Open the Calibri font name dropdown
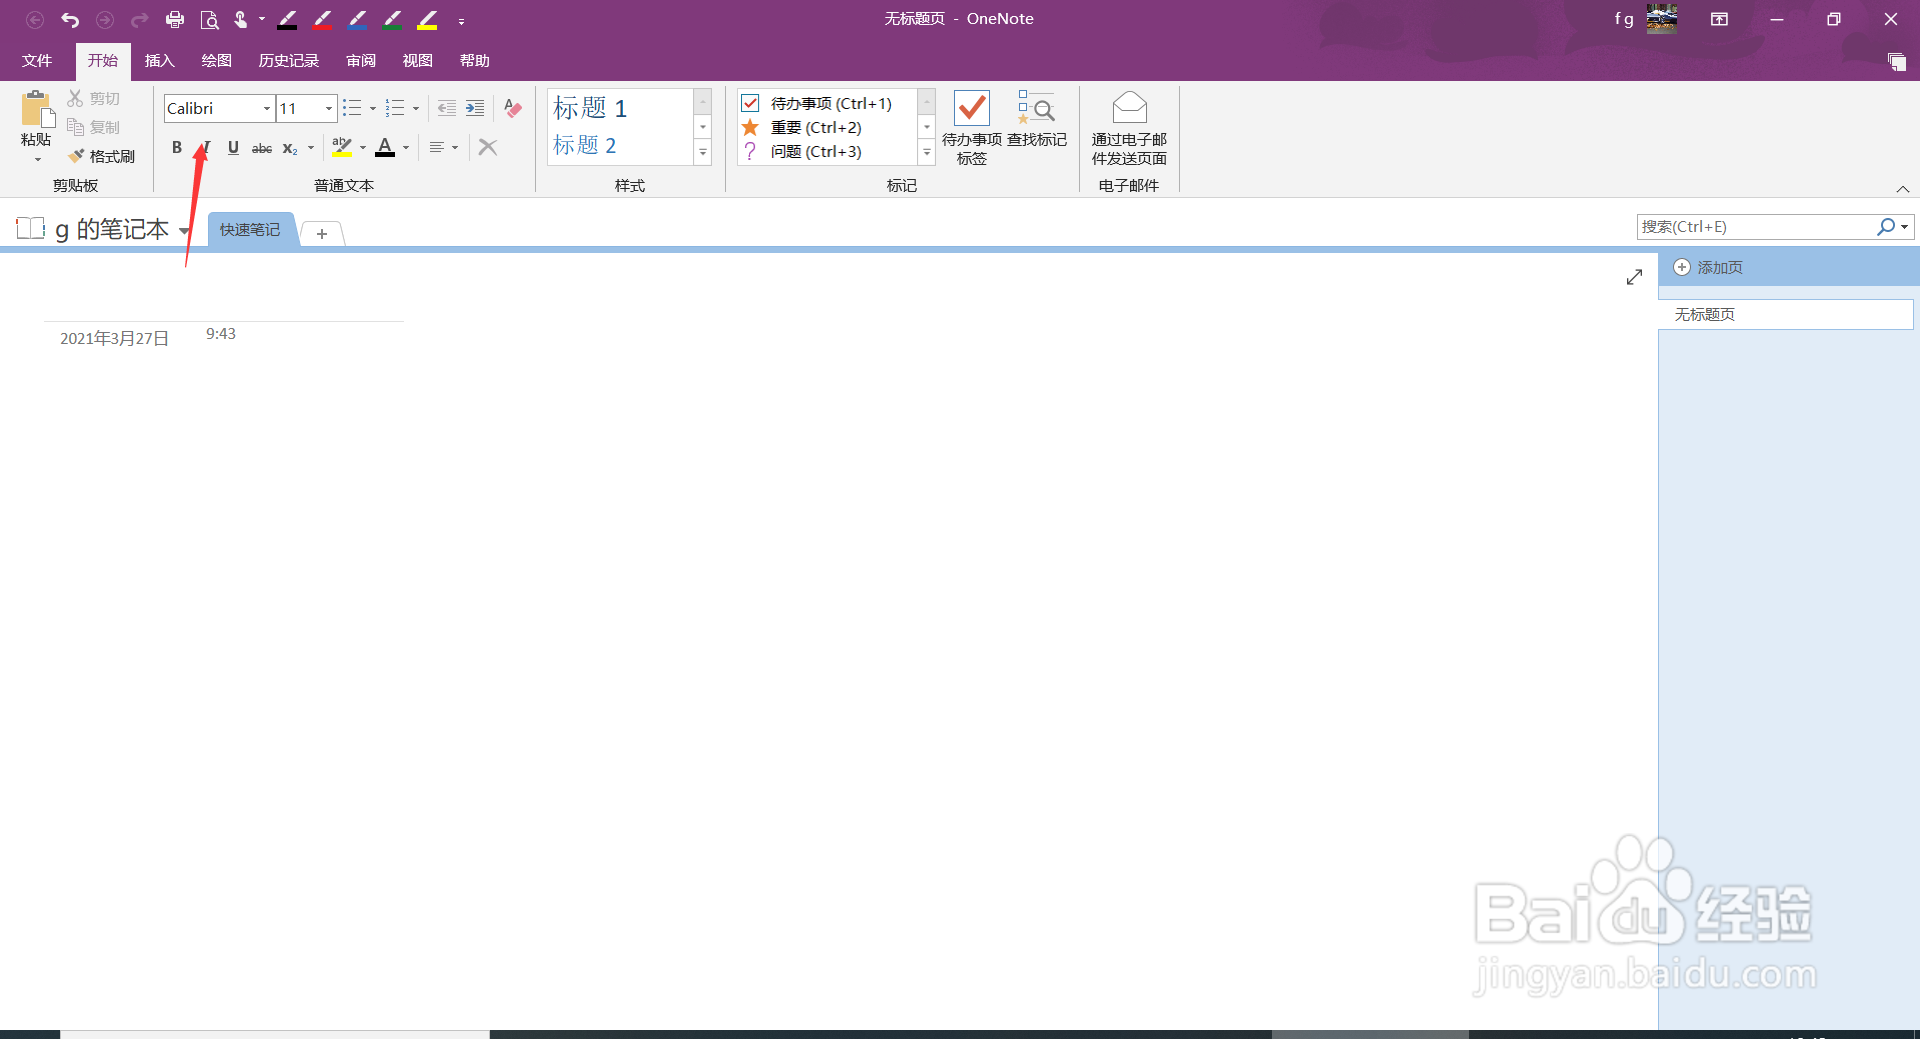This screenshot has height=1039, width=1920. coord(267,108)
